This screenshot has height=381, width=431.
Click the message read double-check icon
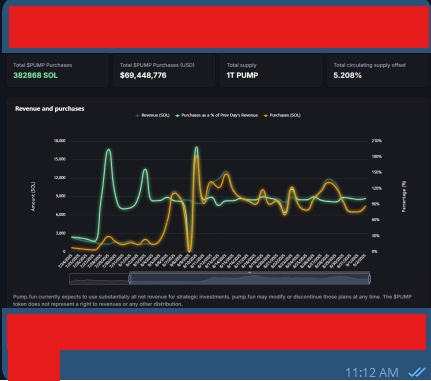pyautogui.click(x=417, y=372)
